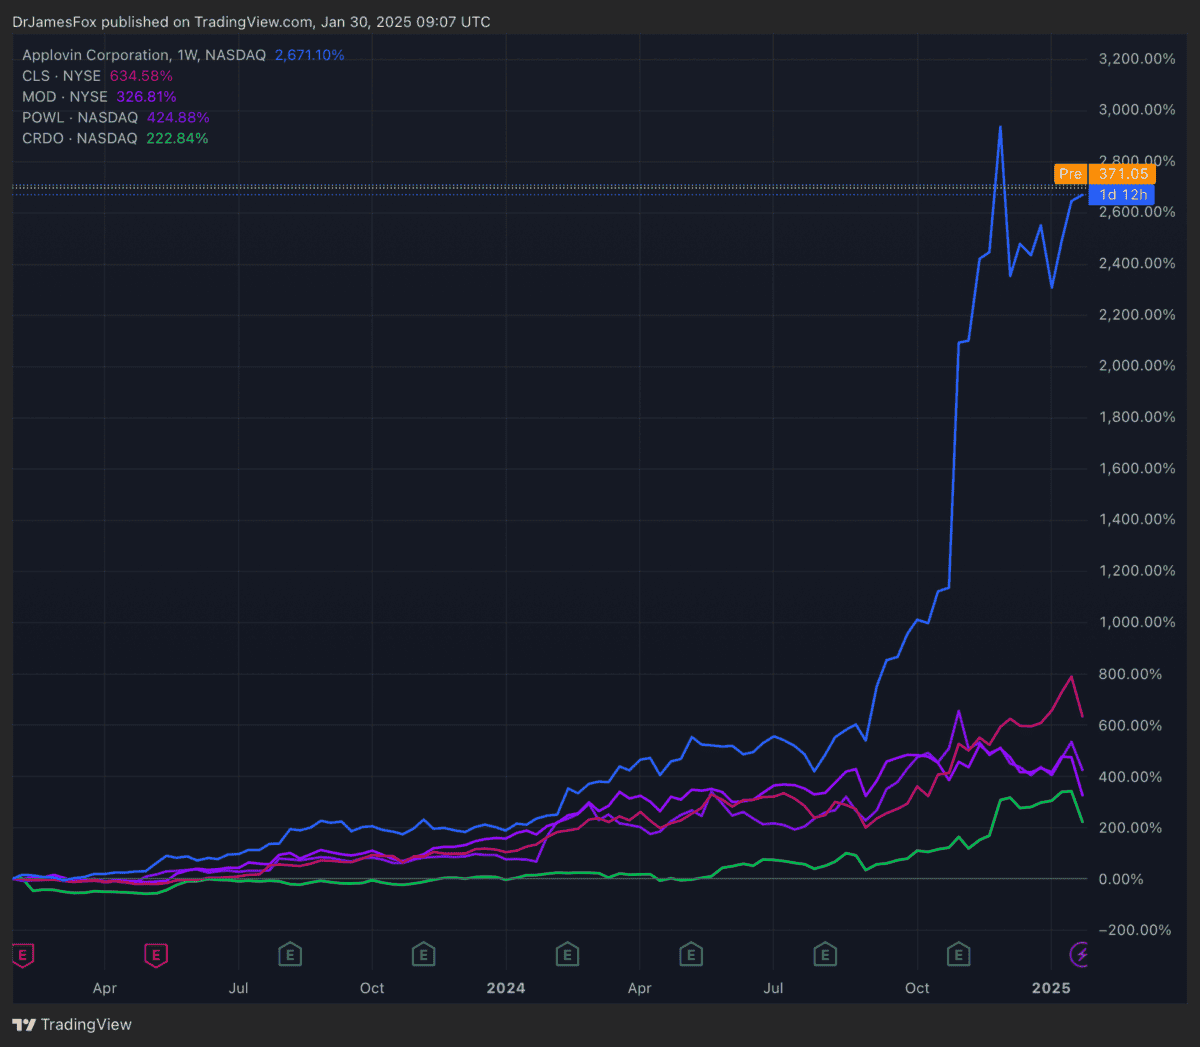Click the pink earnings marker at the chart's left edge
Image resolution: width=1200 pixels, height=1047 pixels.
[22, 955]
